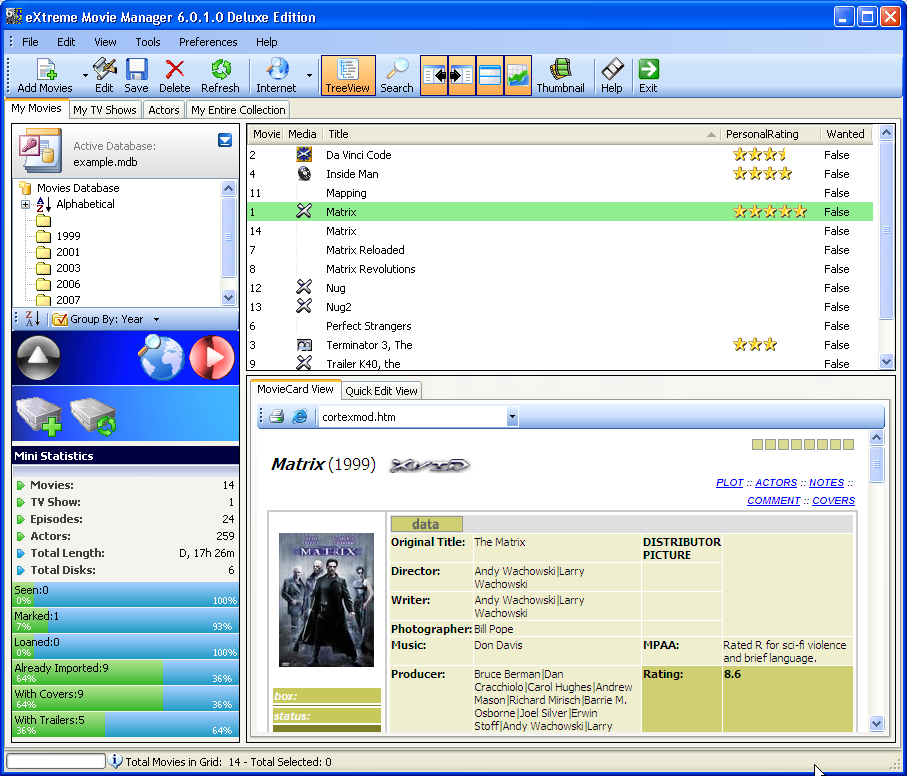
Task: Click the Matrix poster thumbnail
Action: [326, 600]
